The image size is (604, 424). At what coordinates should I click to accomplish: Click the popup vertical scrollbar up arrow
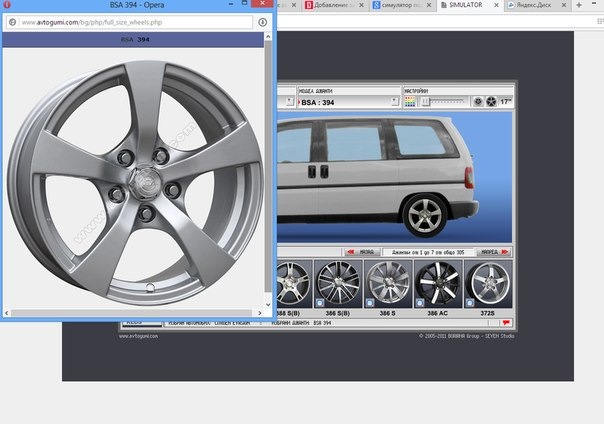click(268, 37)
